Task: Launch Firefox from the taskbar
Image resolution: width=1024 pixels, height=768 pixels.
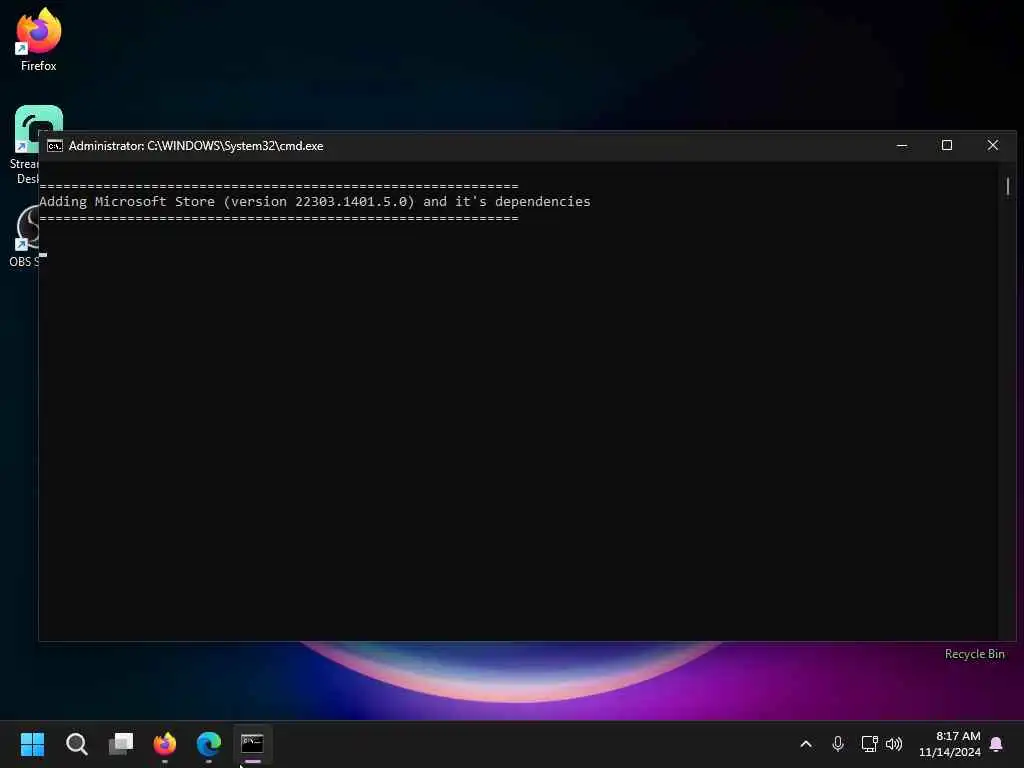Action: (165, 744)
